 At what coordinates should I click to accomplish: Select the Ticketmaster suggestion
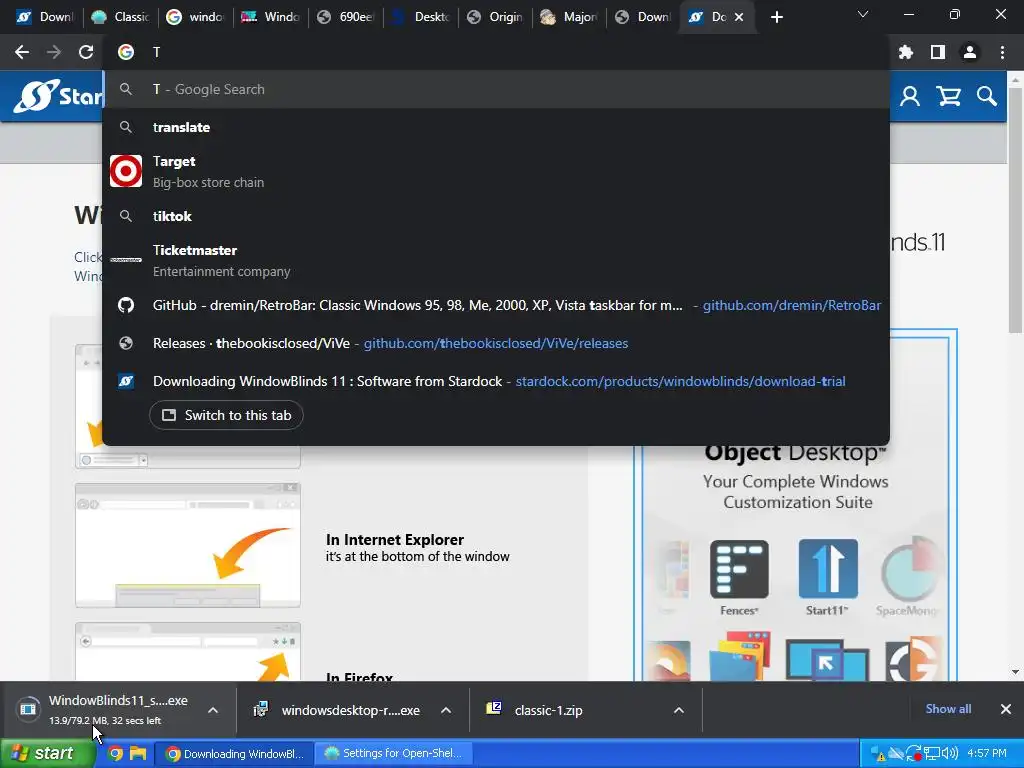click(x=496, y=260)
